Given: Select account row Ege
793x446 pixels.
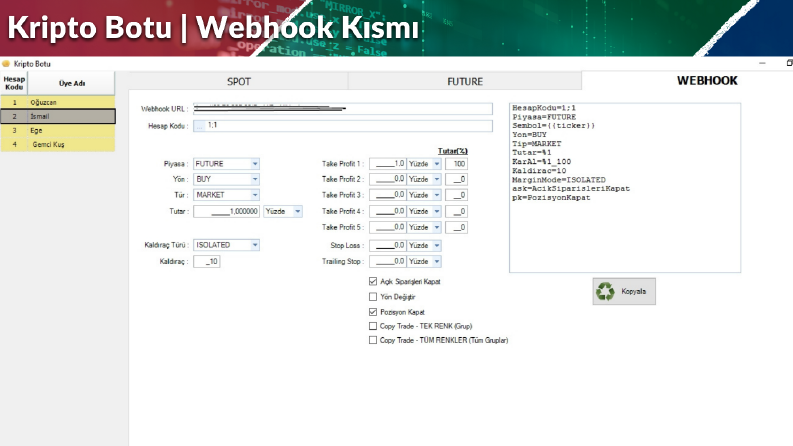Looking at the screenshot, I should click(58, 130).
